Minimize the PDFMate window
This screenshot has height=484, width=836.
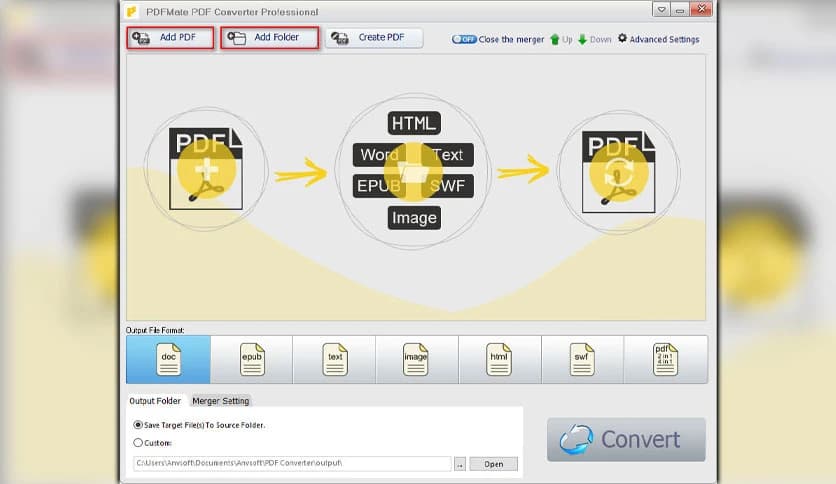coord(680,10)
